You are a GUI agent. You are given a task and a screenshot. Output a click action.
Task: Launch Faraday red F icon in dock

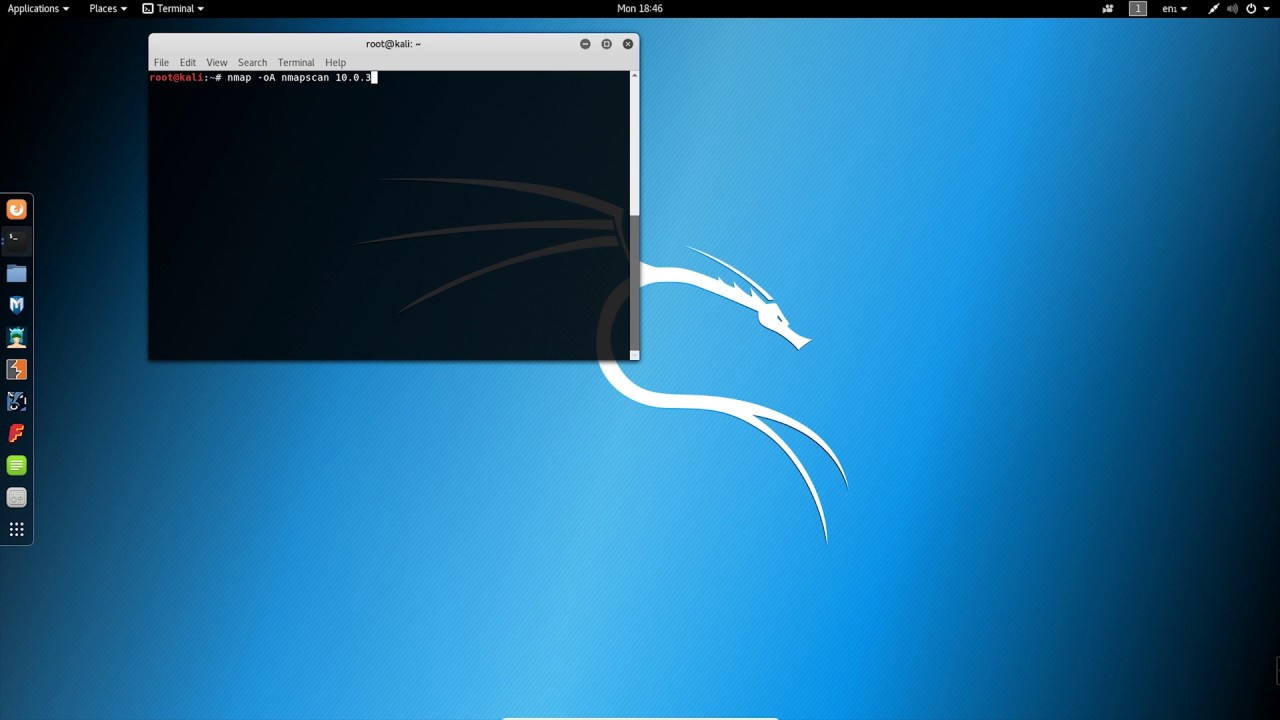[x=16, y=433]
